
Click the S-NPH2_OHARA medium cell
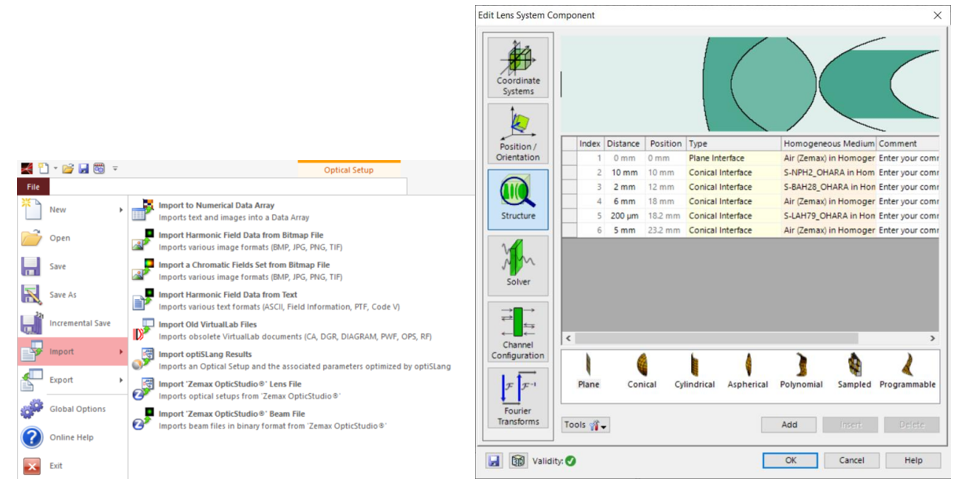829,173
